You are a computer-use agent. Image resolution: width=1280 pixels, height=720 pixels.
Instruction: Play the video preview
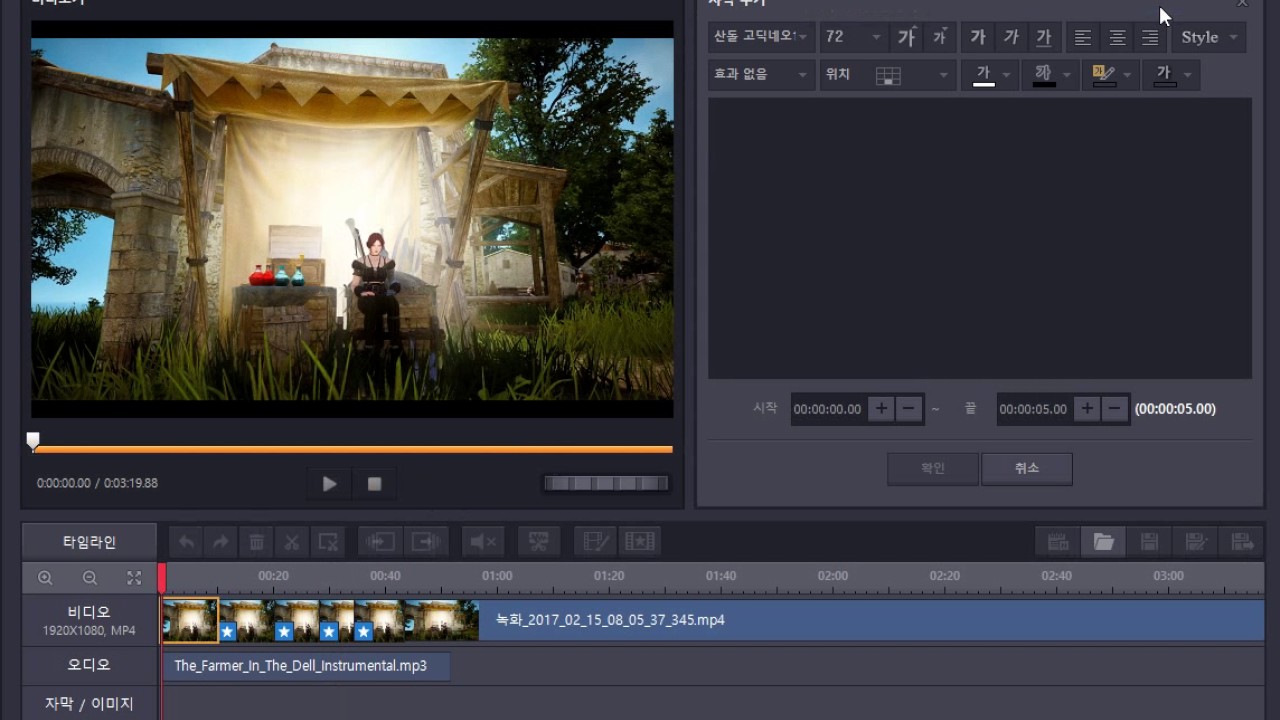[329, 484]
